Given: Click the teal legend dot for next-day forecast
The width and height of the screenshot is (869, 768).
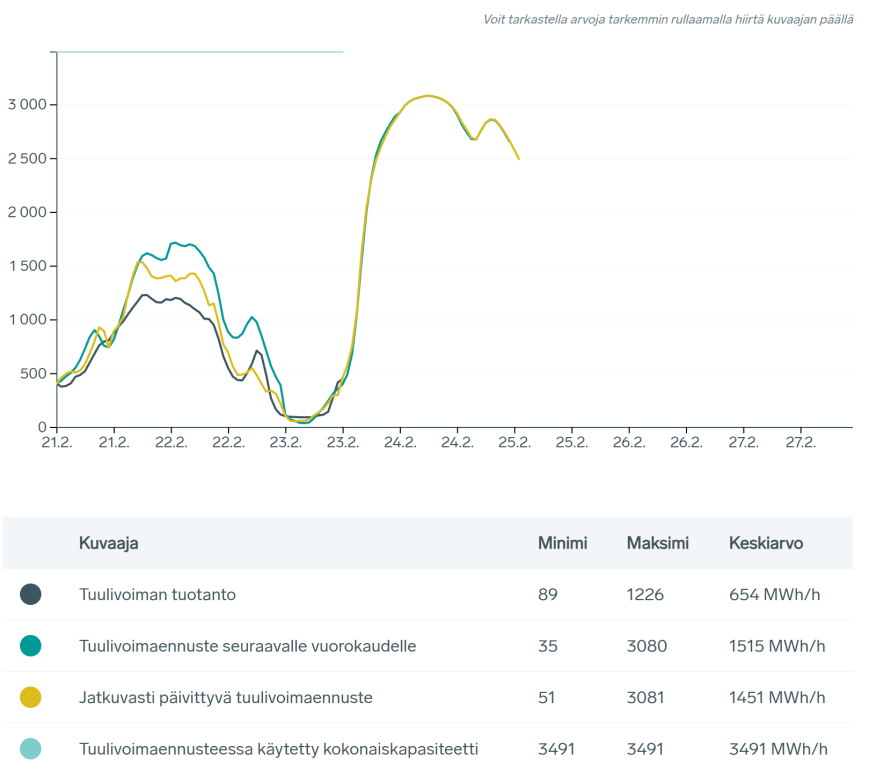Looking at the screenshot, I should pos(30,646).
